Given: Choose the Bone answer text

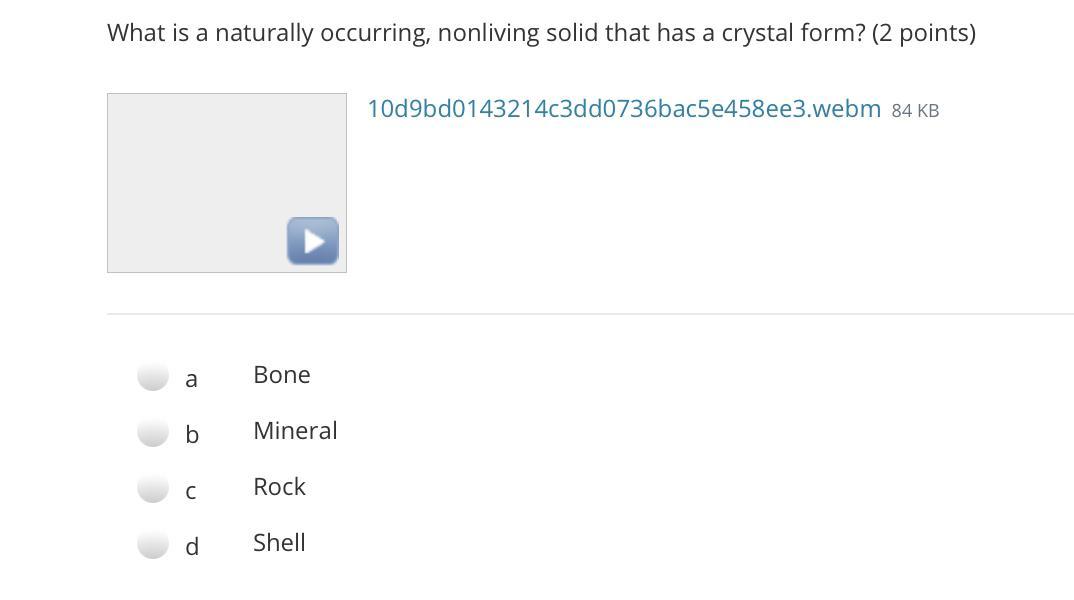Looking at the screenshot, I should 282,375.
